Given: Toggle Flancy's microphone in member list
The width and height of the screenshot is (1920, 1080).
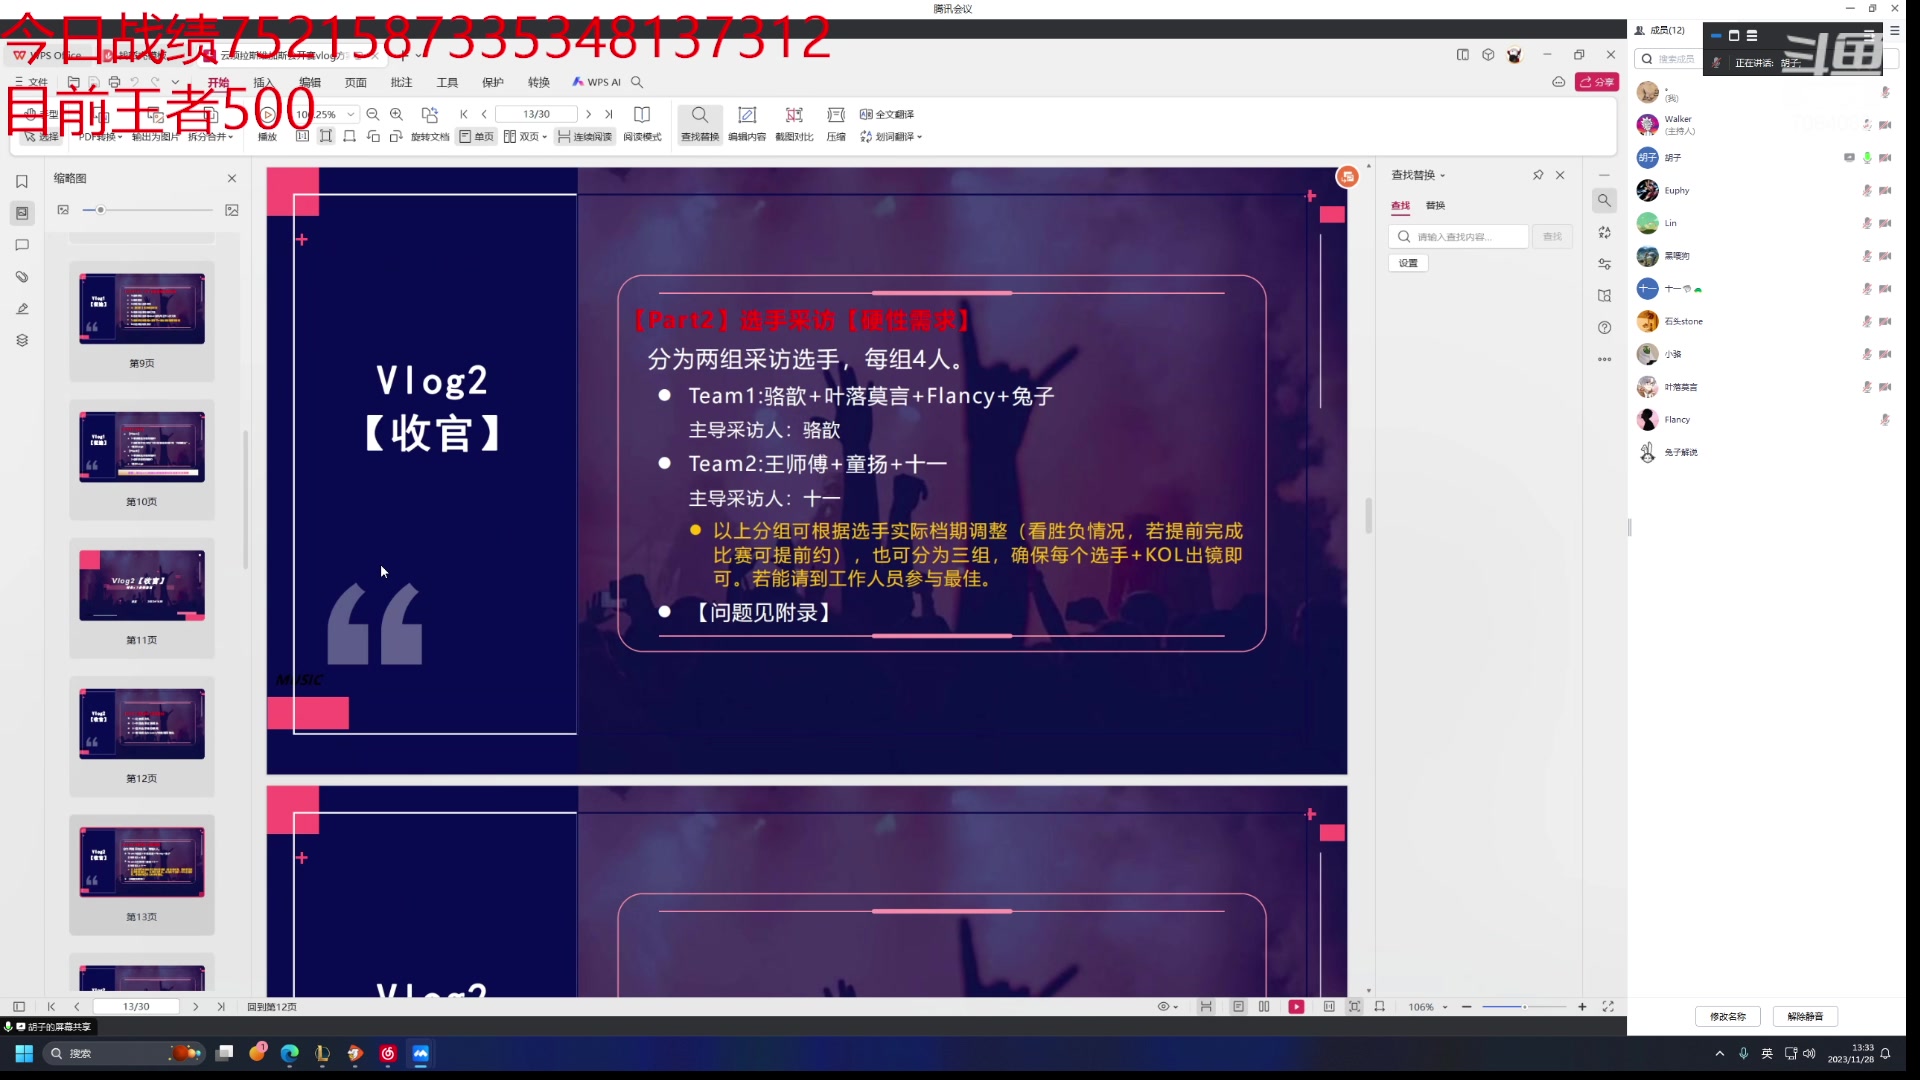Looking at the screenshot, I should click(x=1885, y=420).
